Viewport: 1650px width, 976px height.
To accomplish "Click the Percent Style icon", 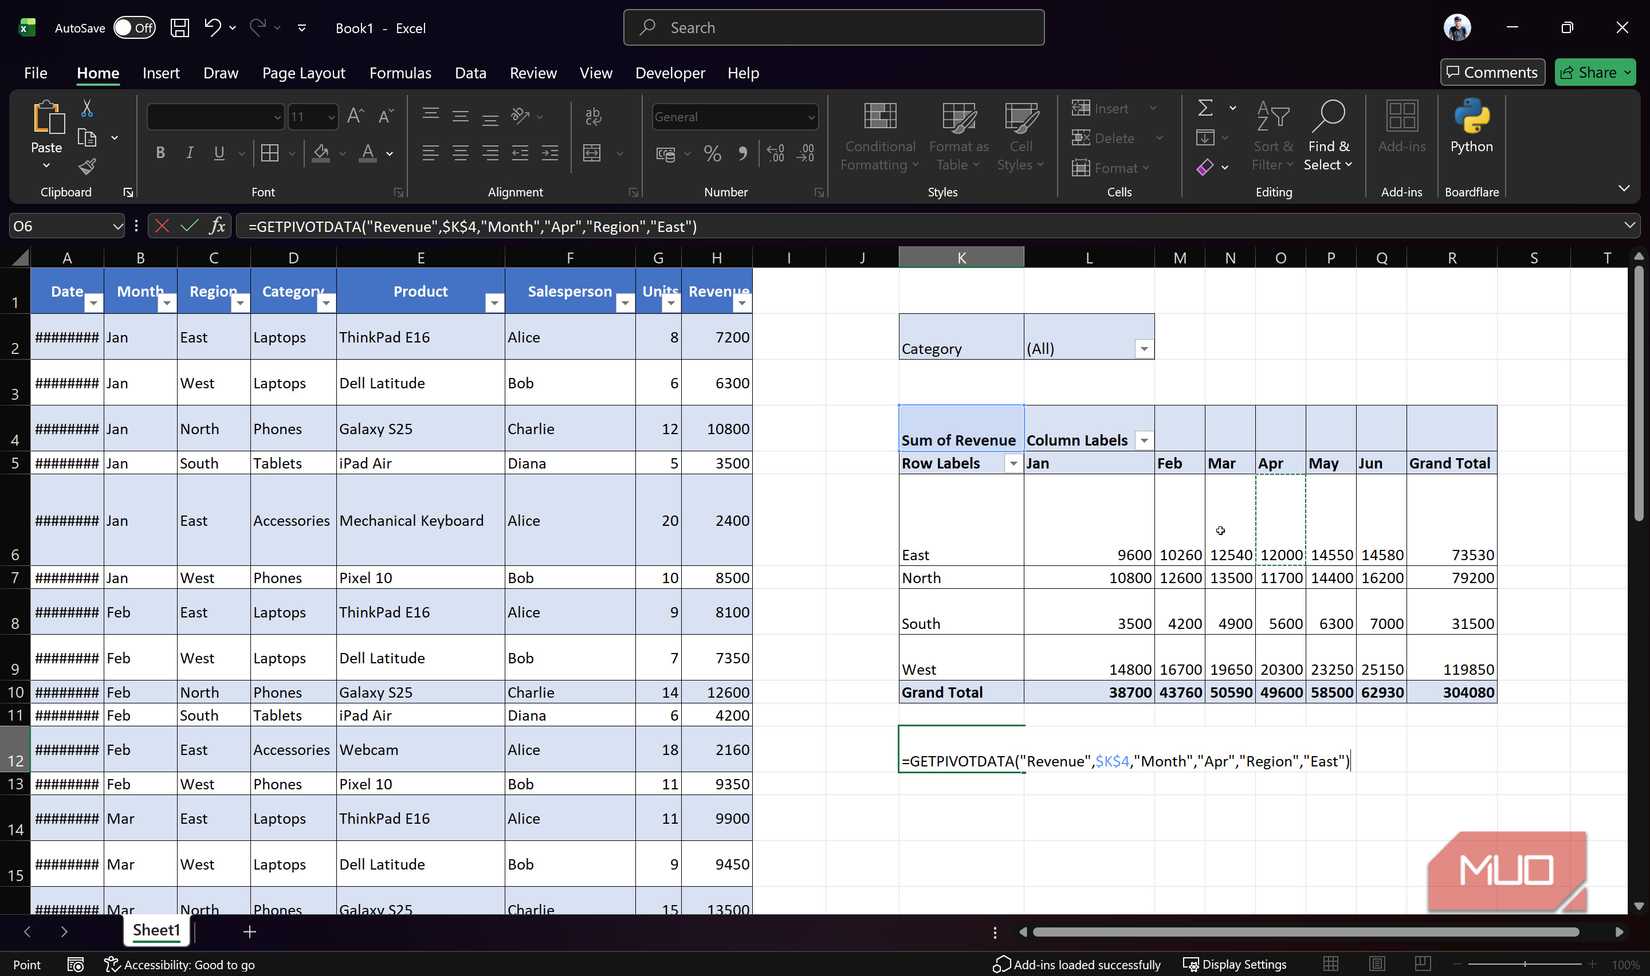I will 712,153.
